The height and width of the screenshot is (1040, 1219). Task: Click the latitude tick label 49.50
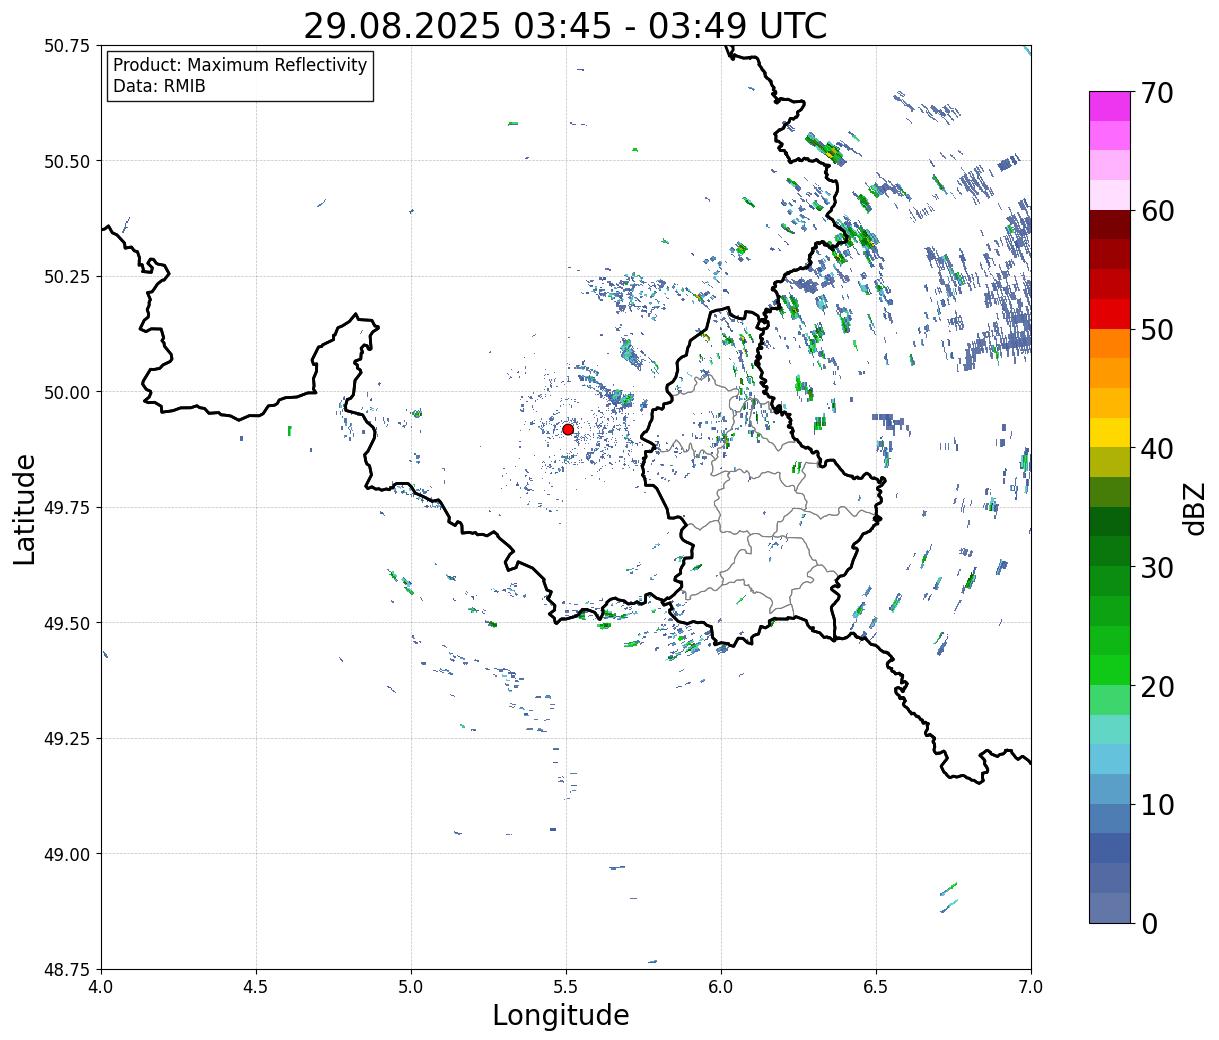[67, 623]
